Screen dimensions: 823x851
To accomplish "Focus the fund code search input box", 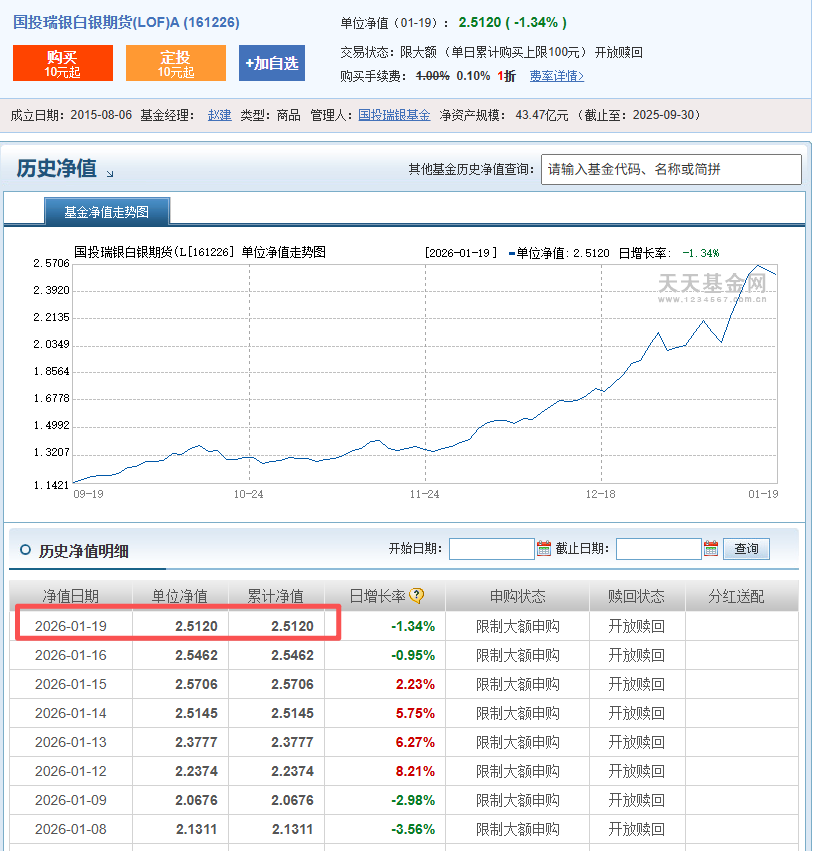I will click(670, 169).
